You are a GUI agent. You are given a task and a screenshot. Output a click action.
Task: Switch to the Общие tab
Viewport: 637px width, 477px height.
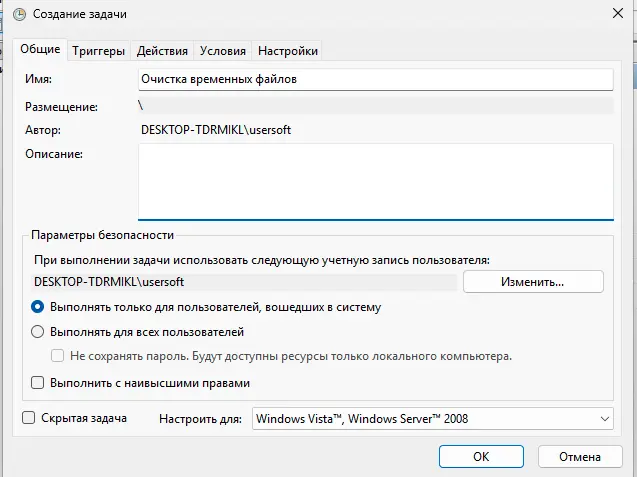click(x=40, y=50)
